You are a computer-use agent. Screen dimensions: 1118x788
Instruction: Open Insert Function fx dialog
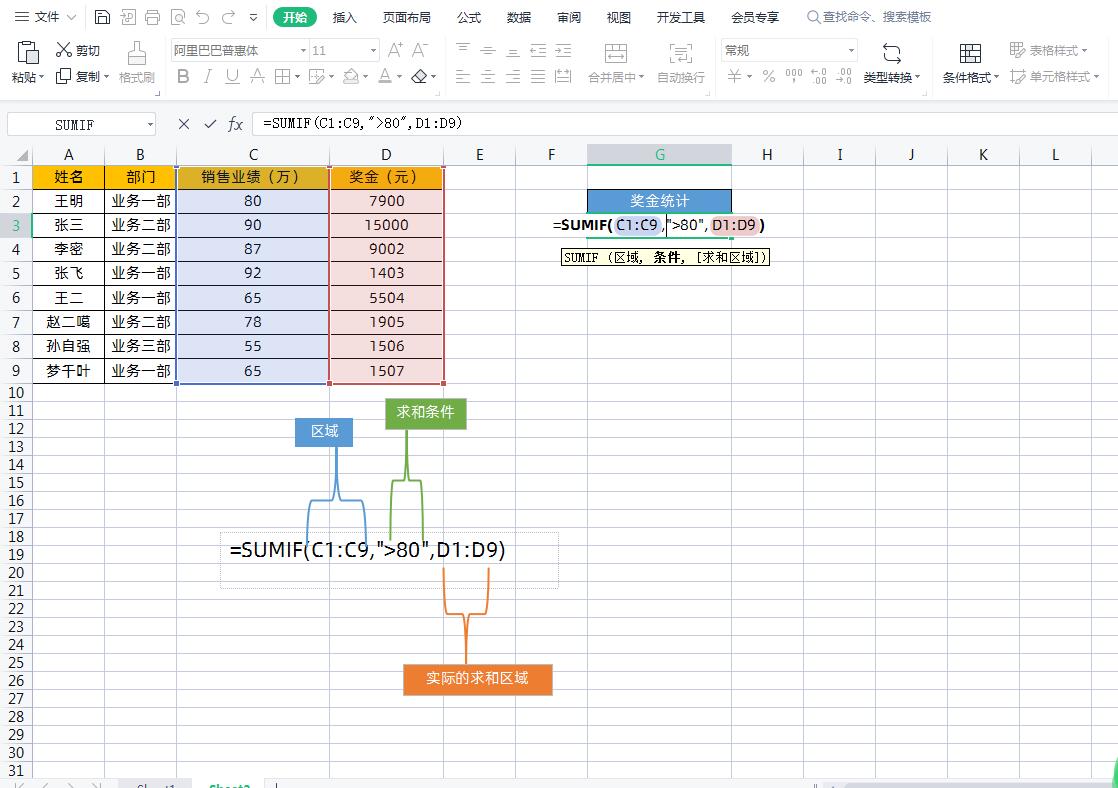[235, 124]
